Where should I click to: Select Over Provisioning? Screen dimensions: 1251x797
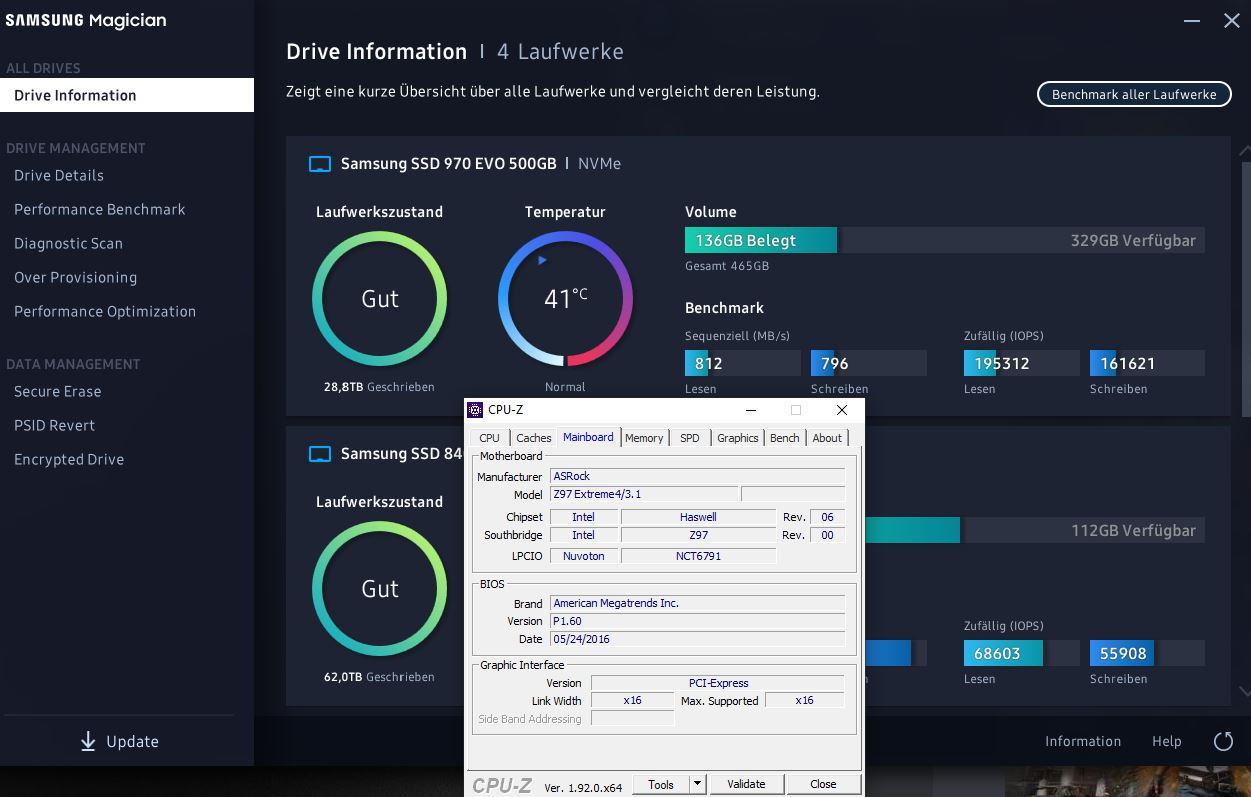[x=75, y=277]
